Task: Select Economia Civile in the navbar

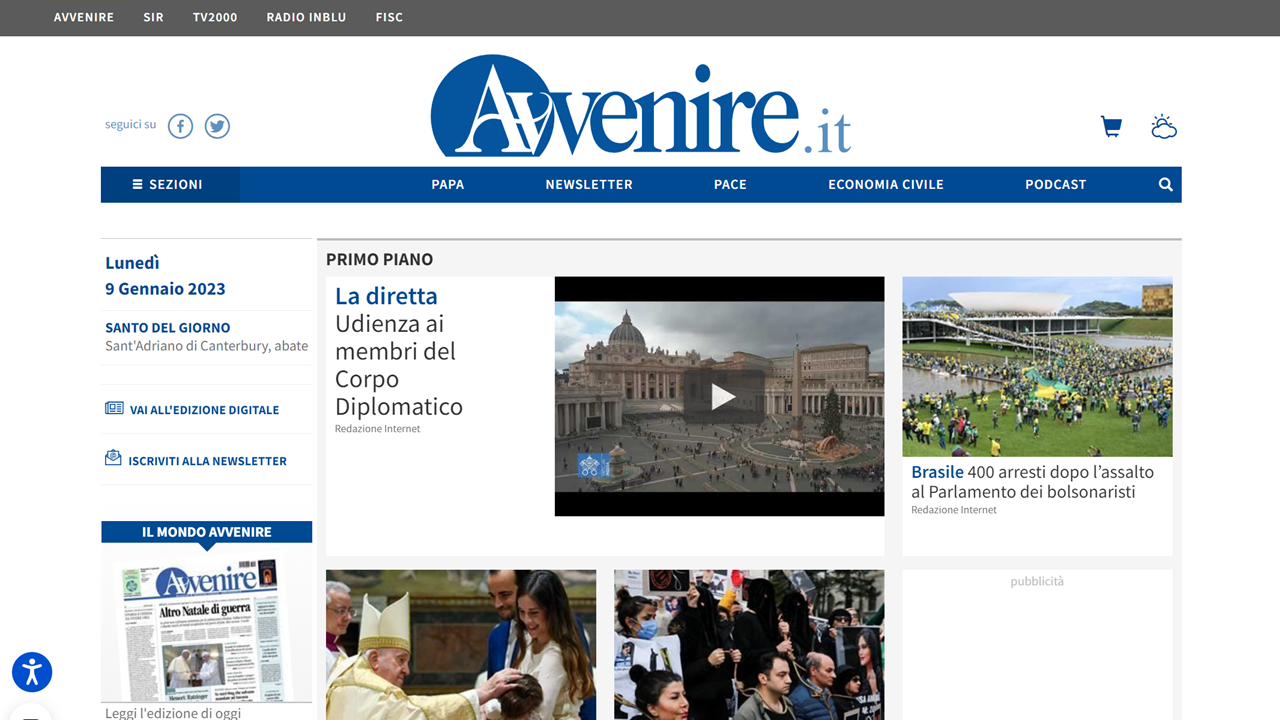Action: [885, 185]
